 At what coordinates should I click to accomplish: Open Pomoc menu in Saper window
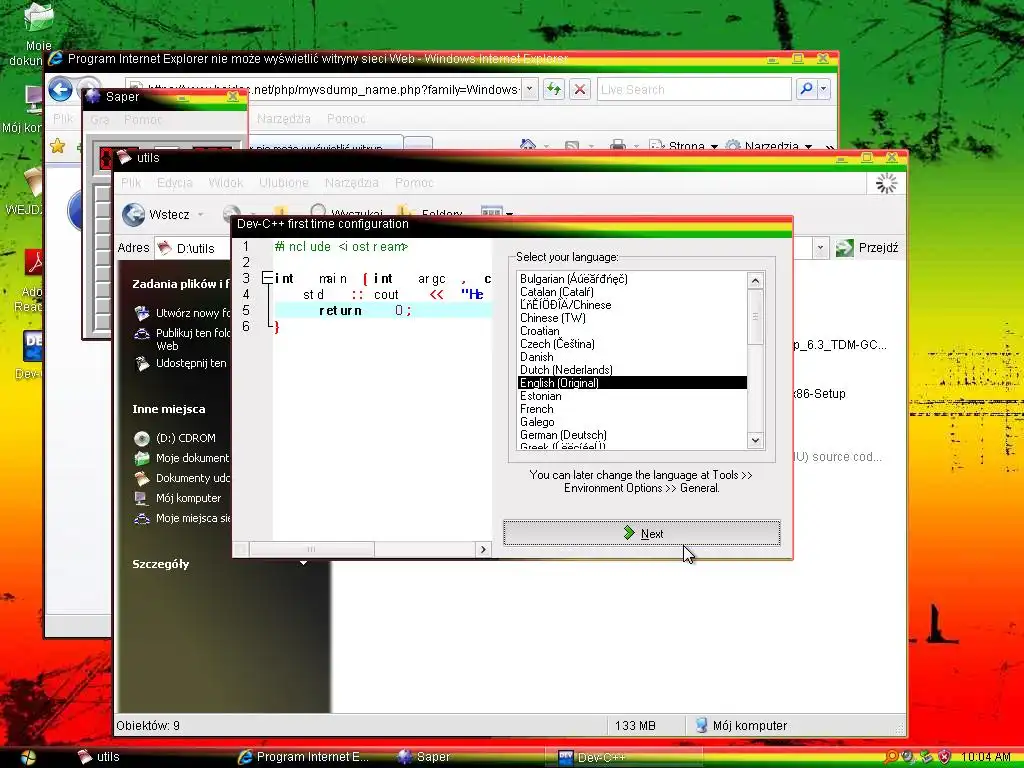[x=142, y=120]
